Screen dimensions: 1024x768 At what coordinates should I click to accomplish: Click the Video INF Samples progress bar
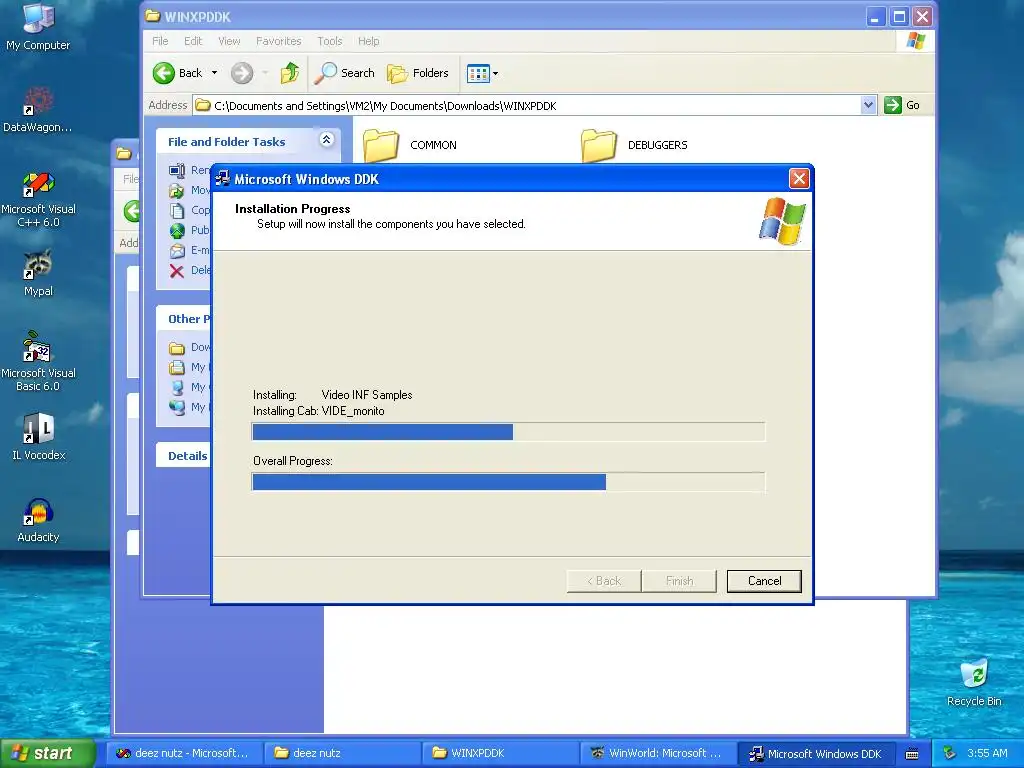pyautogui.click(x=508, y=432)
